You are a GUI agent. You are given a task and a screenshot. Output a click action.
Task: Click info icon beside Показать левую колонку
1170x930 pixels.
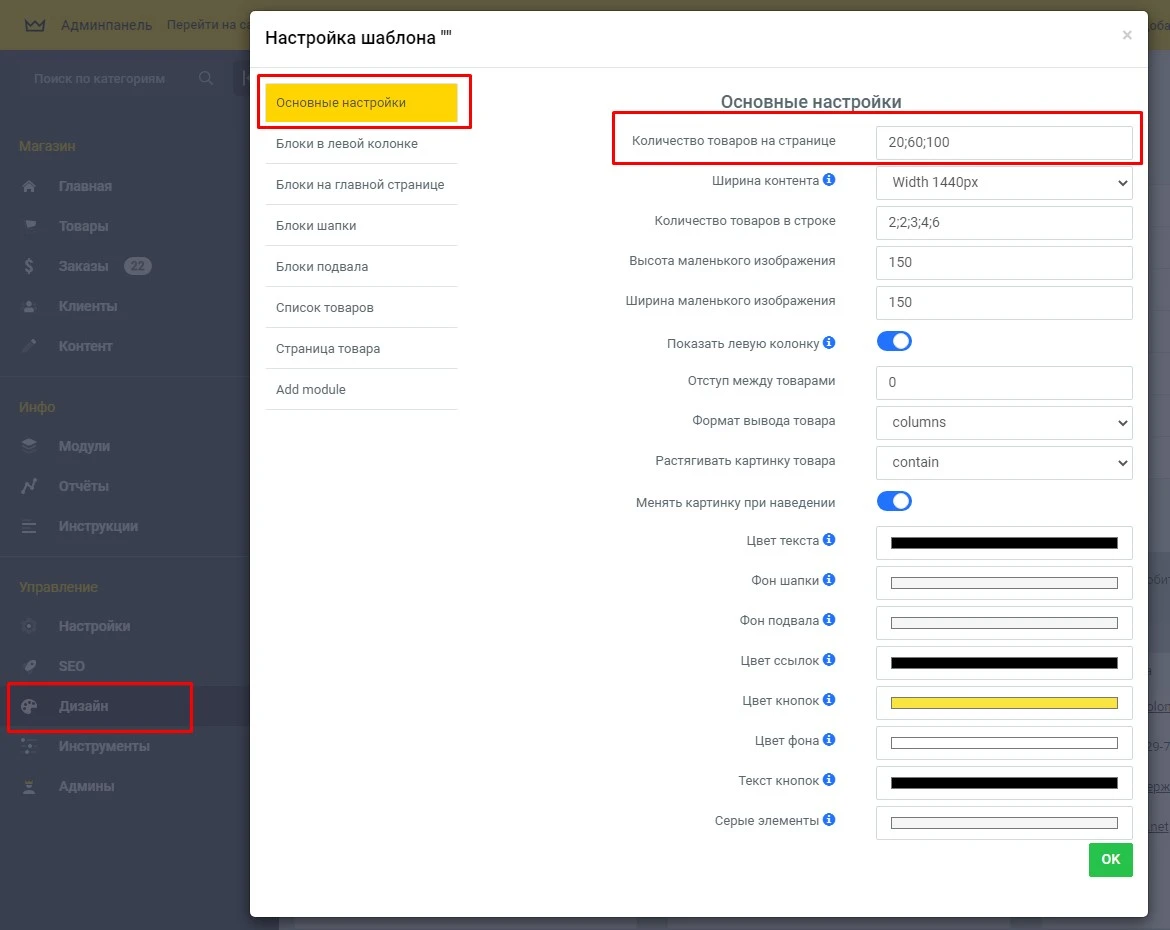tap(829, 343)
